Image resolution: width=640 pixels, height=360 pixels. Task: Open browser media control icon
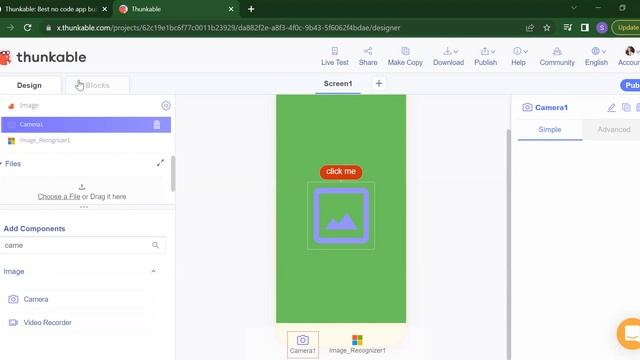[x=567, y=27]
